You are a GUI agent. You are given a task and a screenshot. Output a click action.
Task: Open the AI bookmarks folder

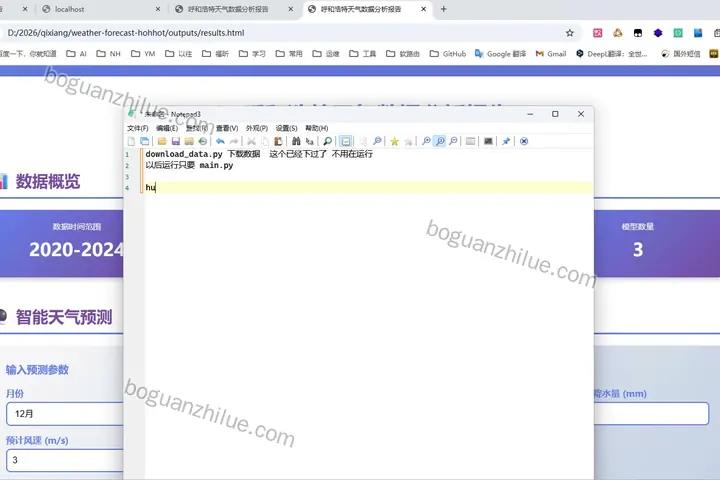[77, 54]
